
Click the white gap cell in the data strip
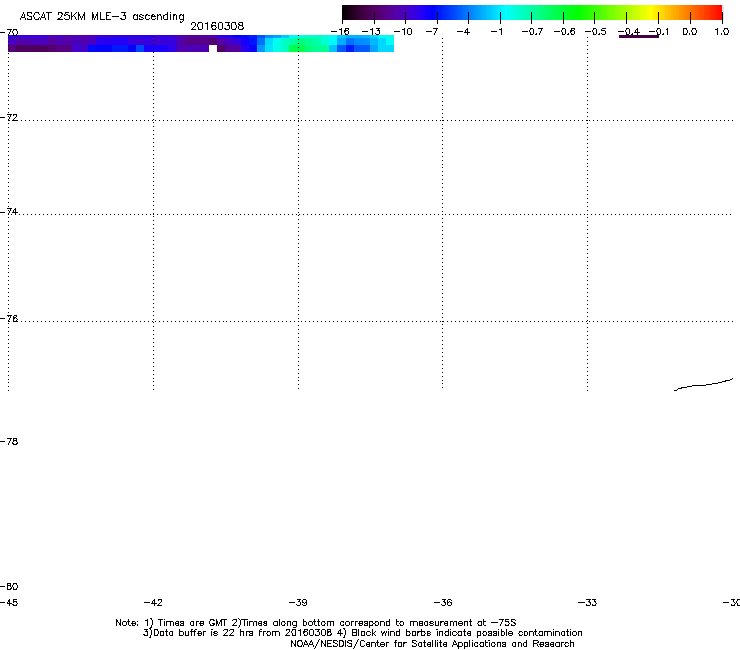point(213,48)
